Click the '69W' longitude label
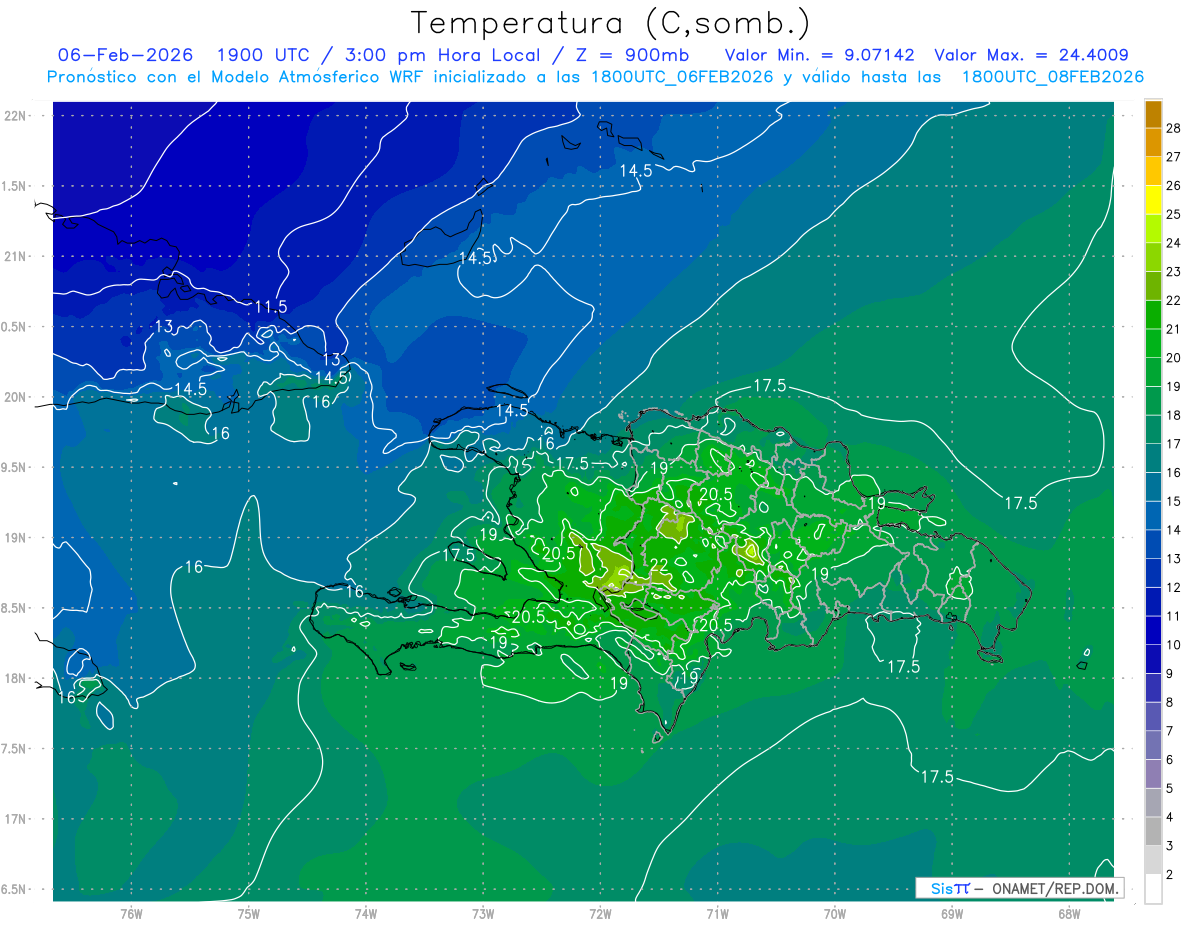This screenshot has width=1200, height=927. pos(952,914)
